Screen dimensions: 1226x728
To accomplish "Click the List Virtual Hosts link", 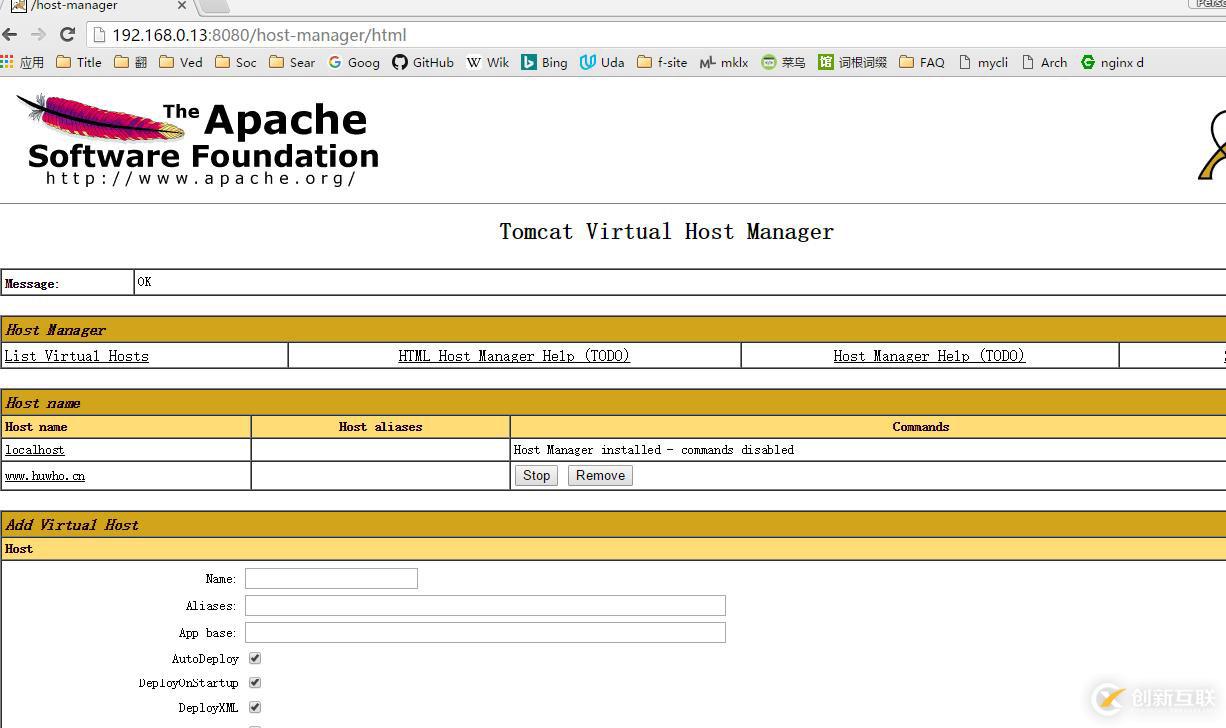I will click(77, 356).
